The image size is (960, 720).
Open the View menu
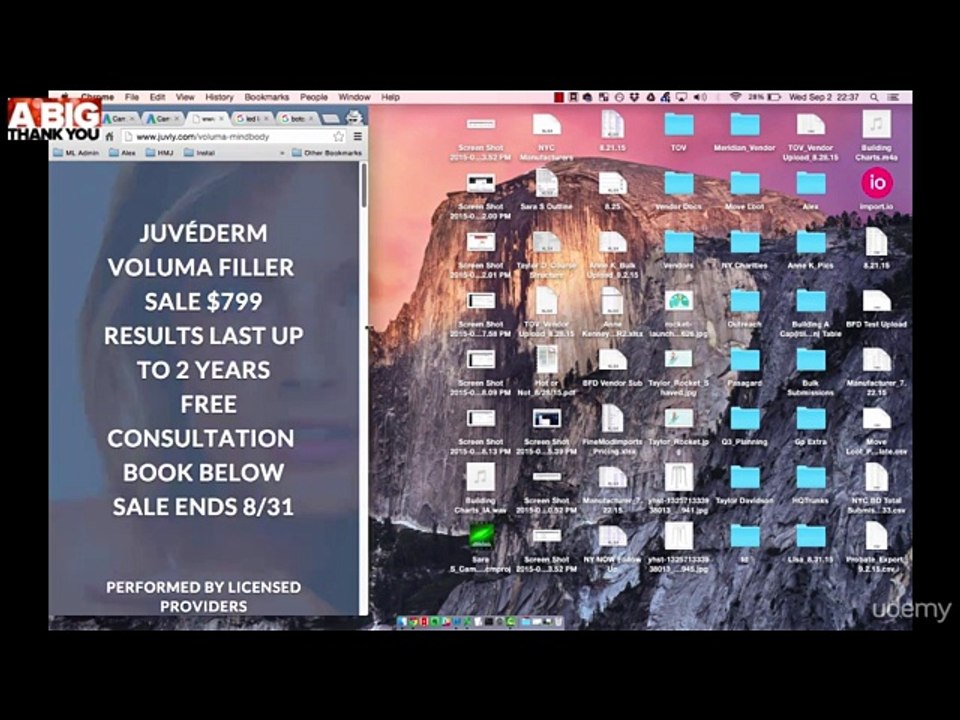pos(185,97)
